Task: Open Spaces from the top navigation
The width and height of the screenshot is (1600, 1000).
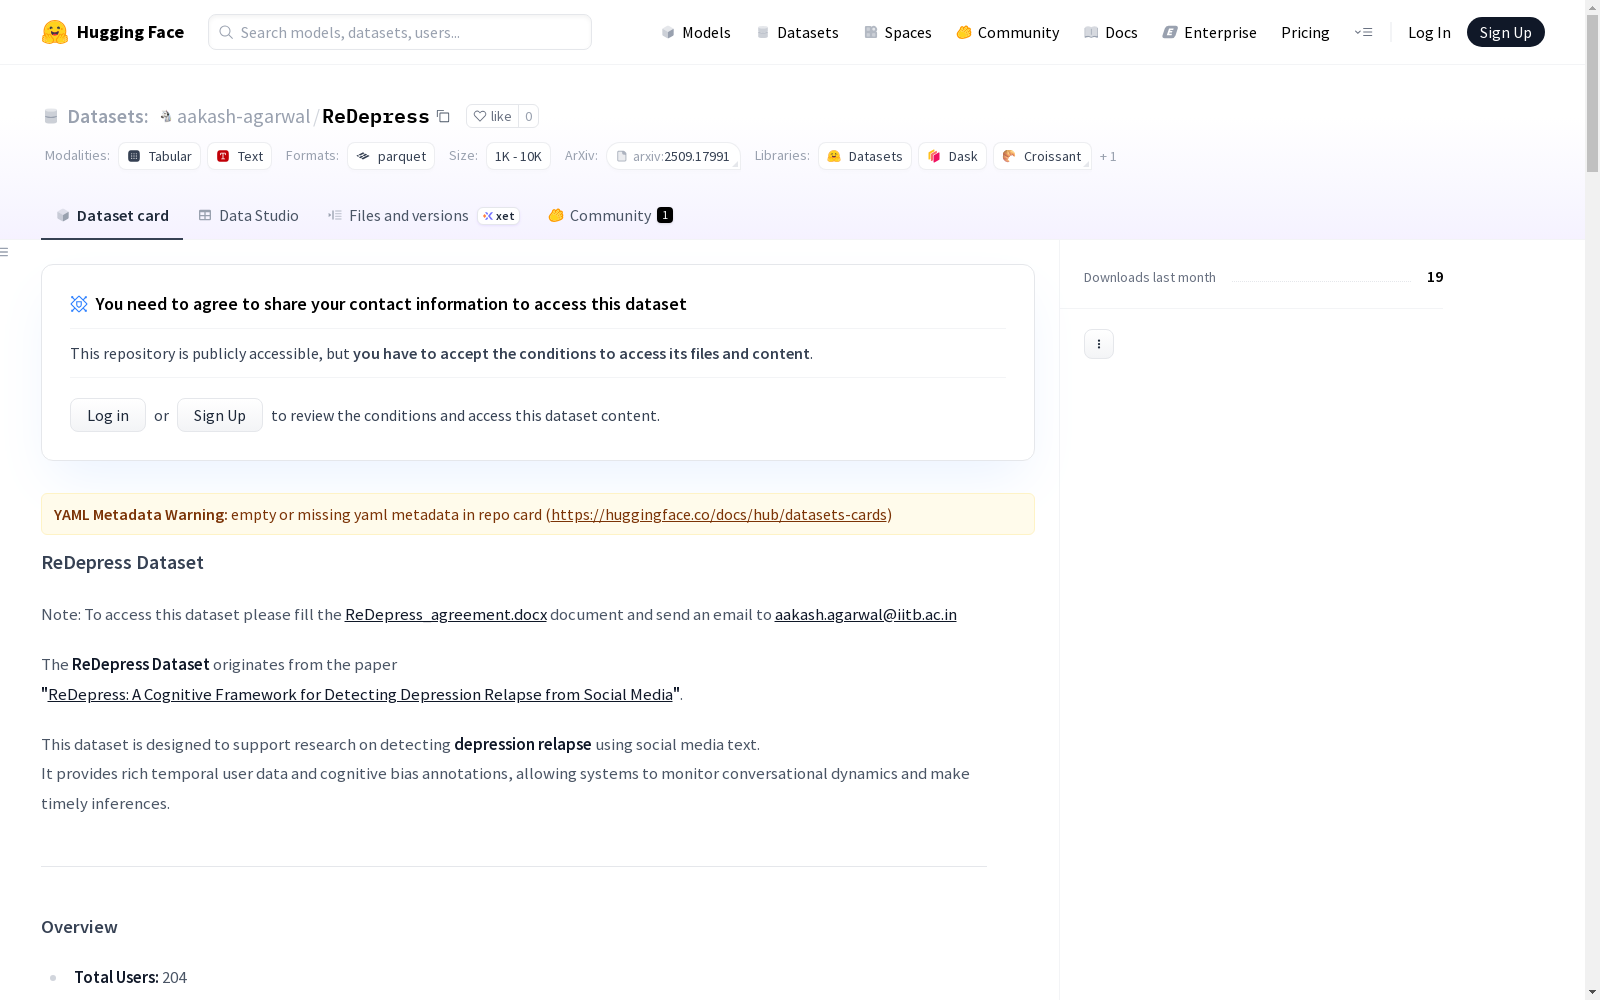Action: pyautogui.click(x=898, y=32)
